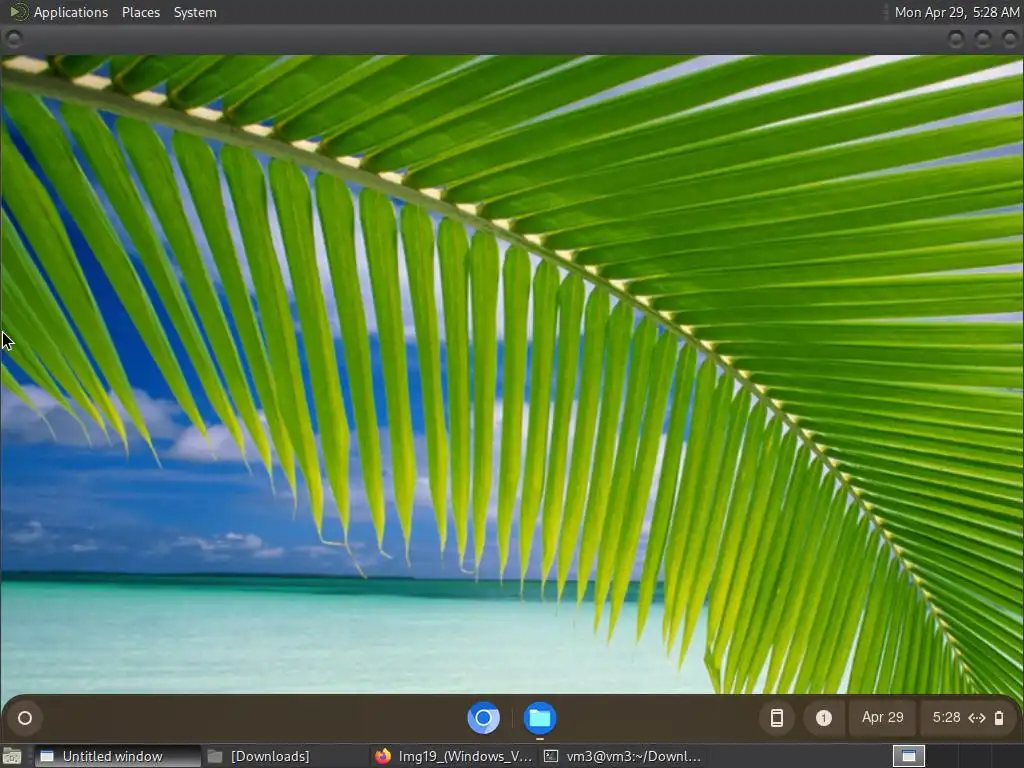Click the ChromeOS launcher circle button
Screen dimensions: 1024x768
(25, 718)
